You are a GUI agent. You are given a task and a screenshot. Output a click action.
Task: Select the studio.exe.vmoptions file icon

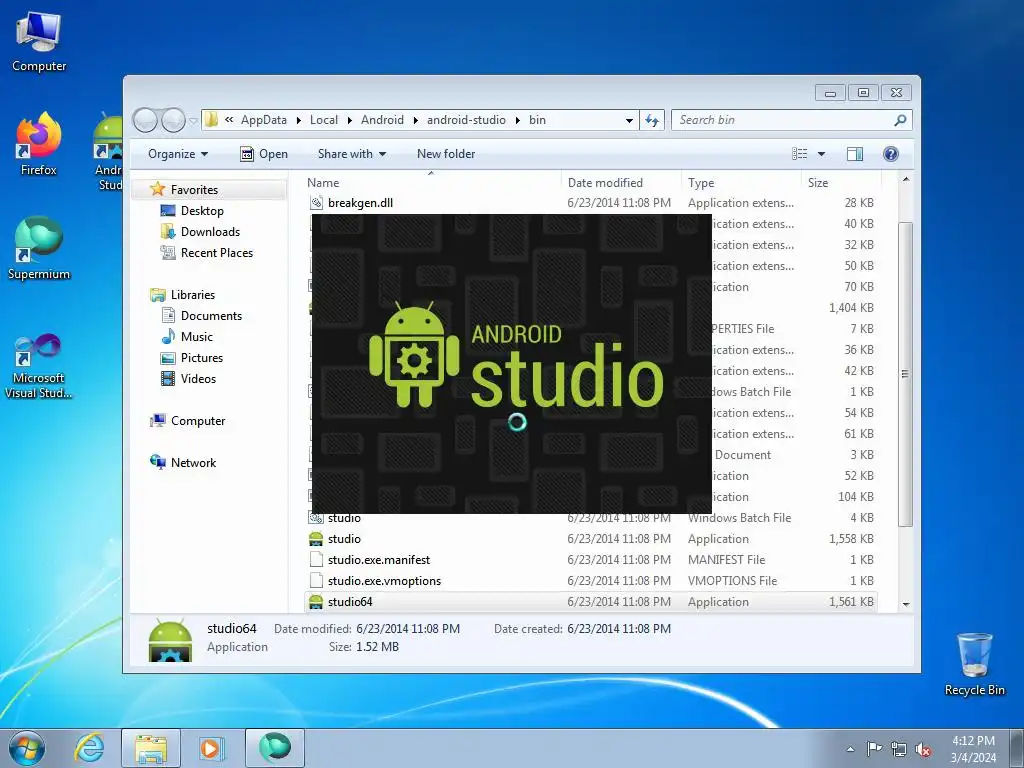[316, 581]
